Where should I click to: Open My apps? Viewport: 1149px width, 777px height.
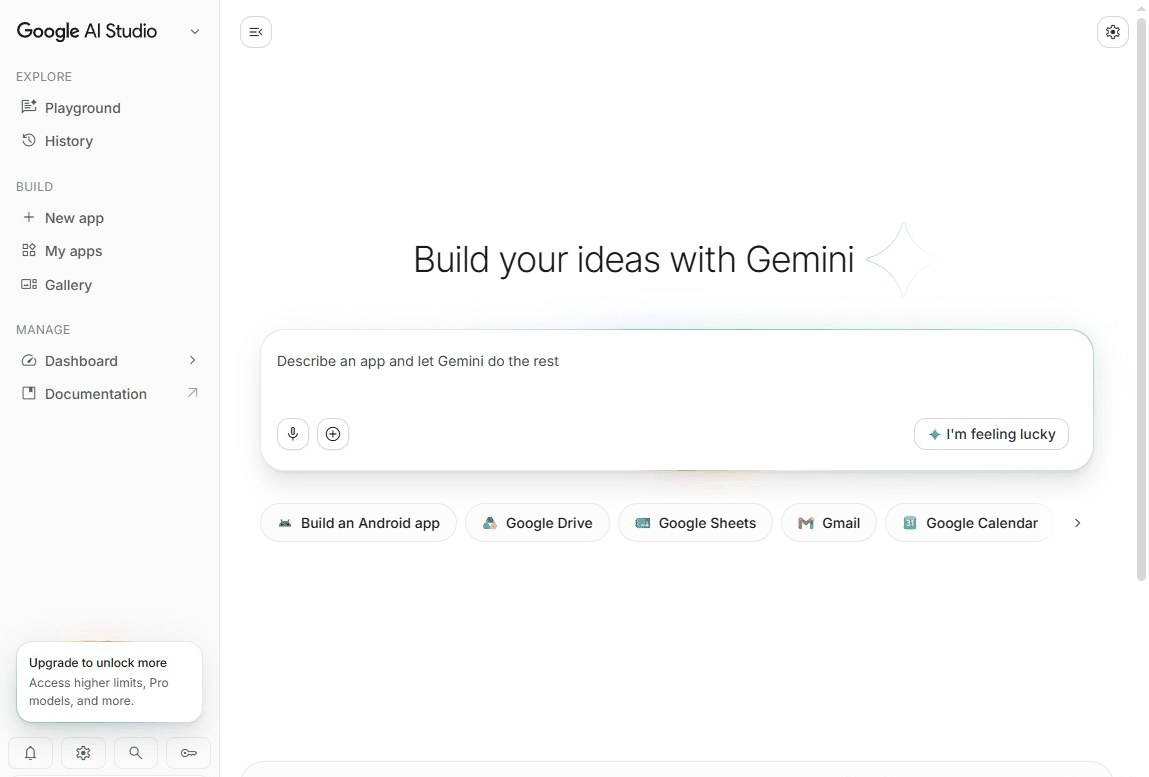[x=109, y=251]
